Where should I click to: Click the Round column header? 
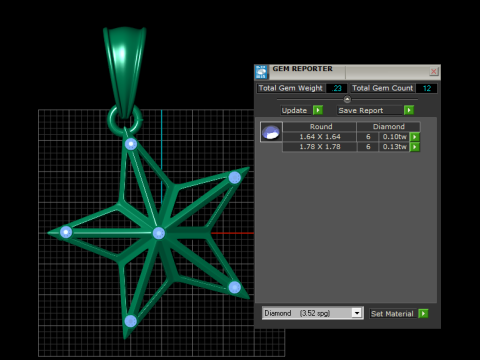[320, 127]
